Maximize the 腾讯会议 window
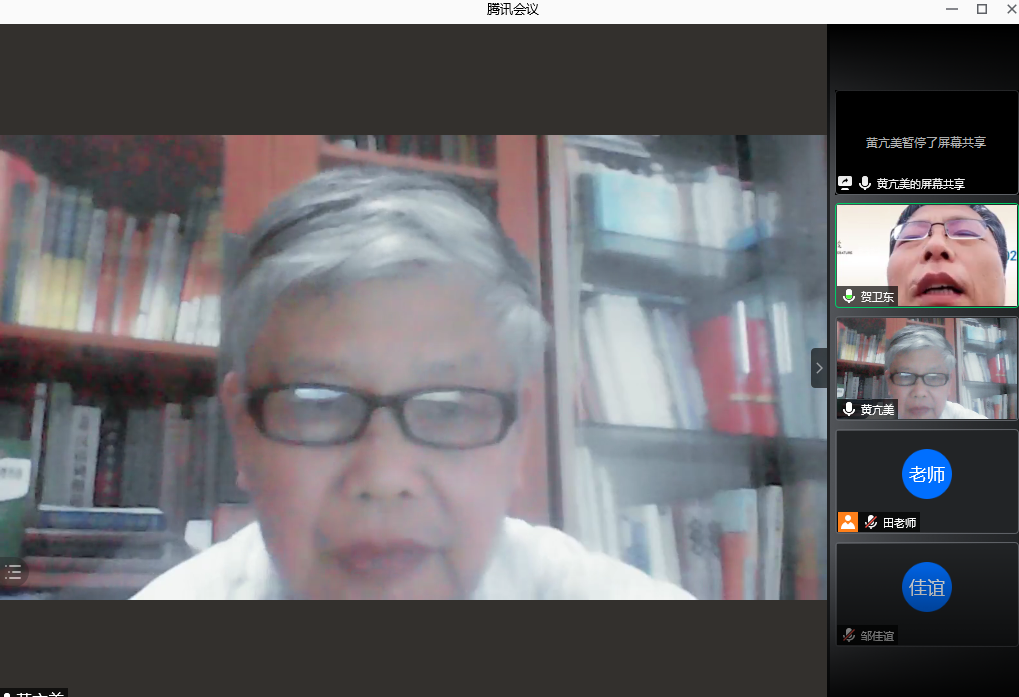Viewport: 1019px width, 697px height. [x=981, y=9]
